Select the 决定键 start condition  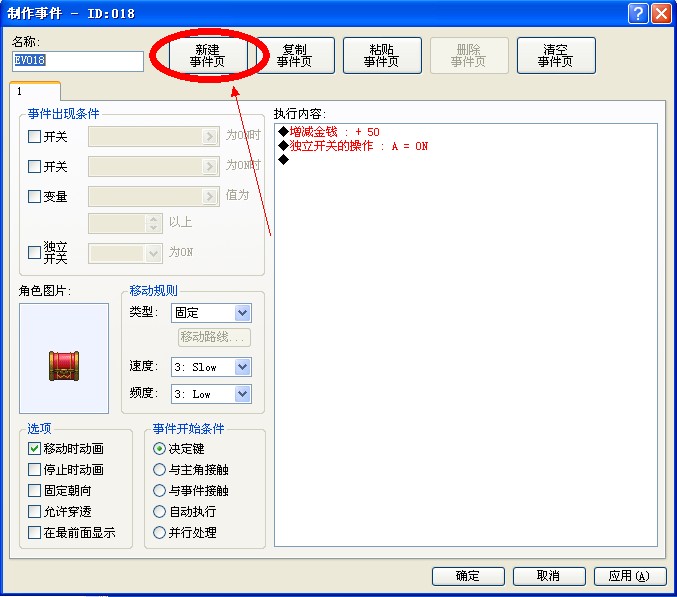(159, 449)
